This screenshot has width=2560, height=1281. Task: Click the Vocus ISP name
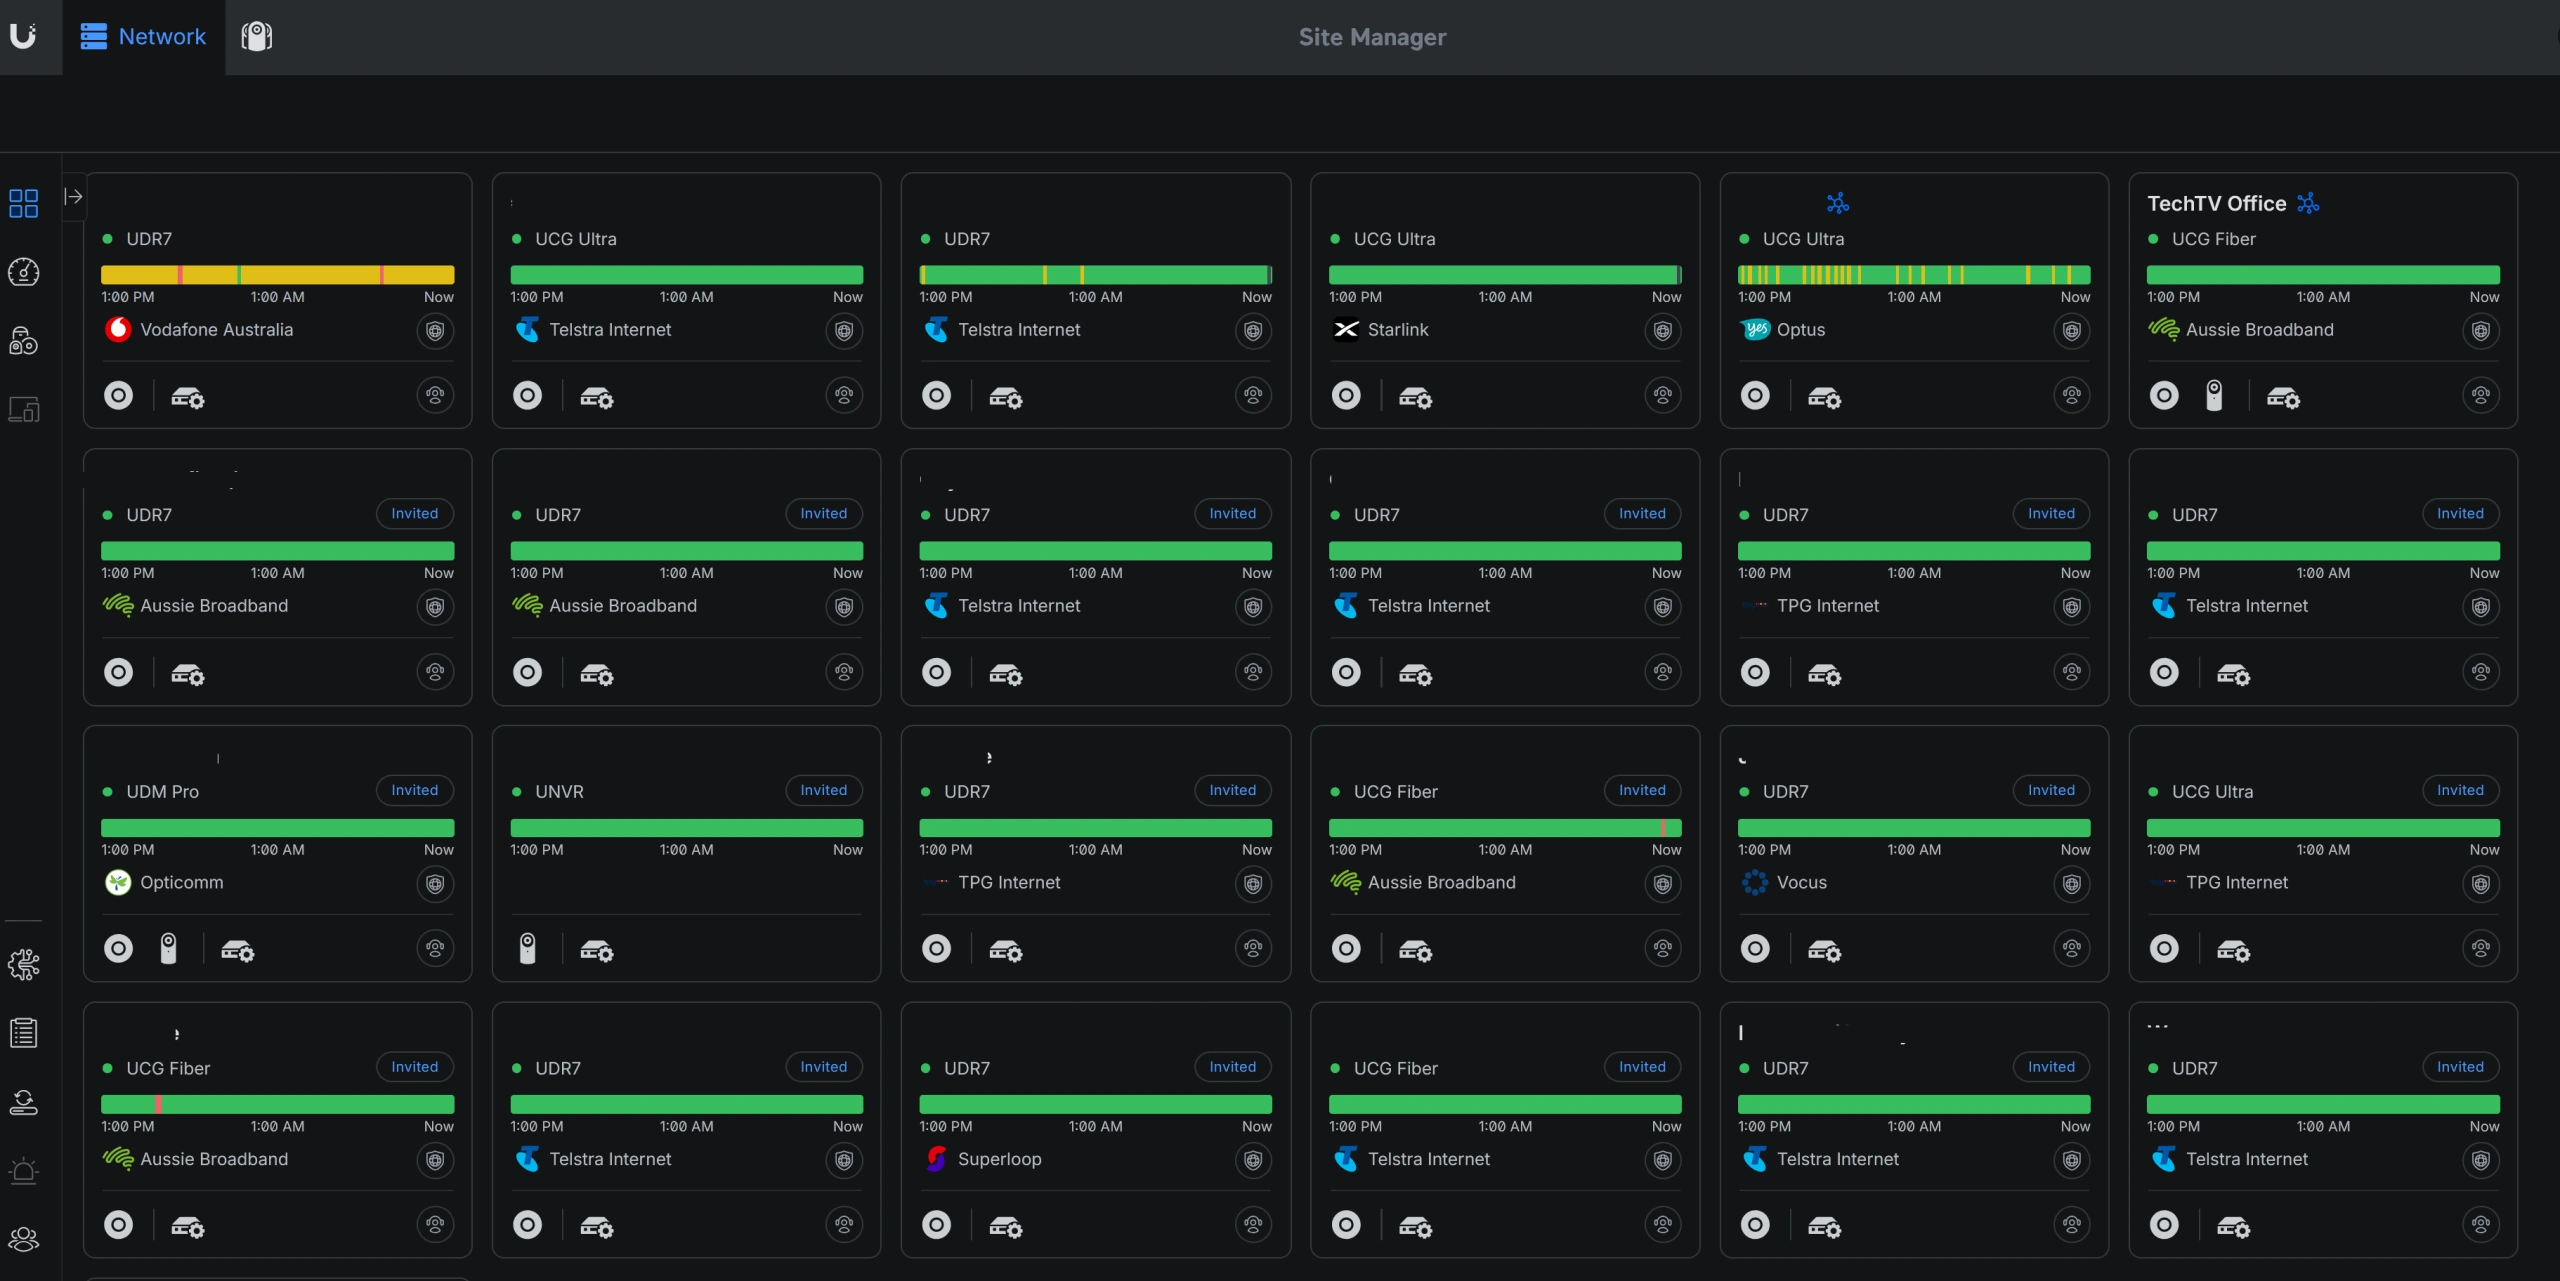tap(1802, 882)
